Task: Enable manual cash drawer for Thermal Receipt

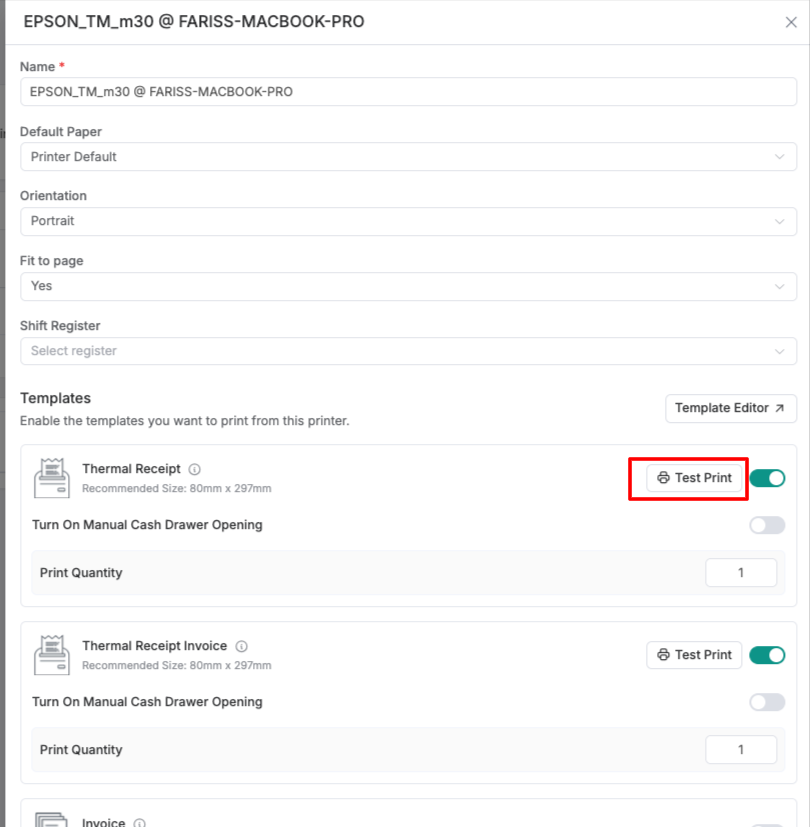Action: click(767, 525)
